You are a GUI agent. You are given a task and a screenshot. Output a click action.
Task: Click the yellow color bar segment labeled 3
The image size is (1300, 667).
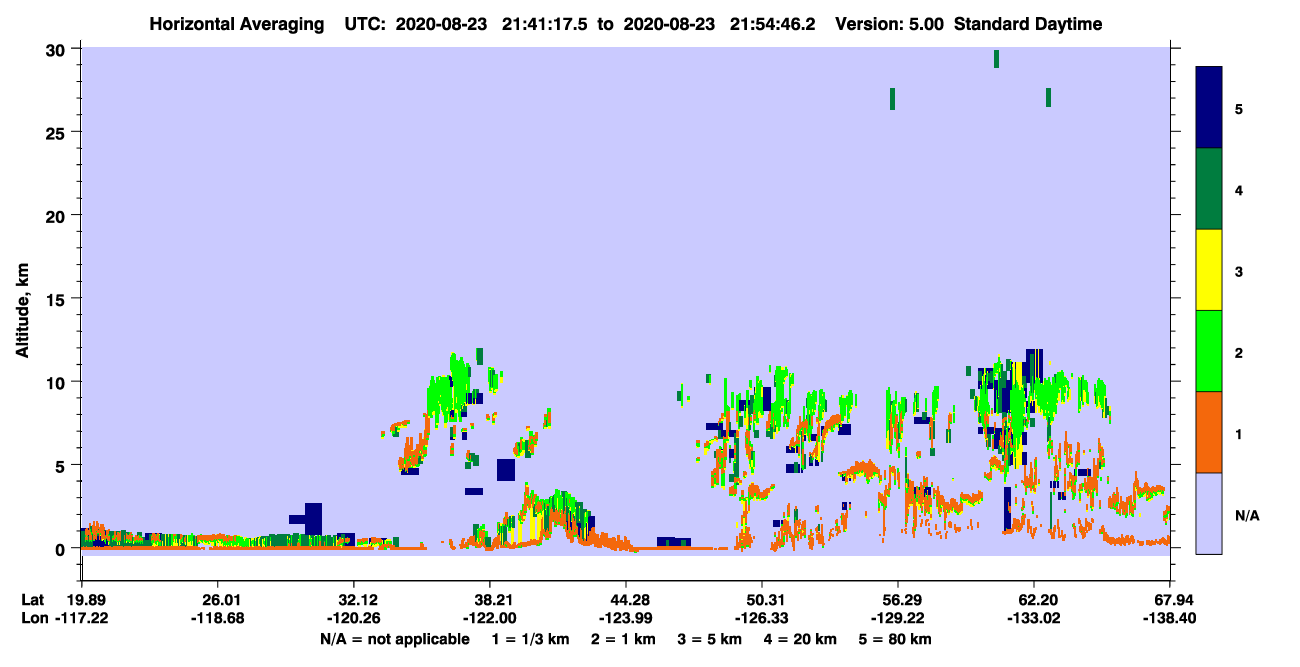1209,270
